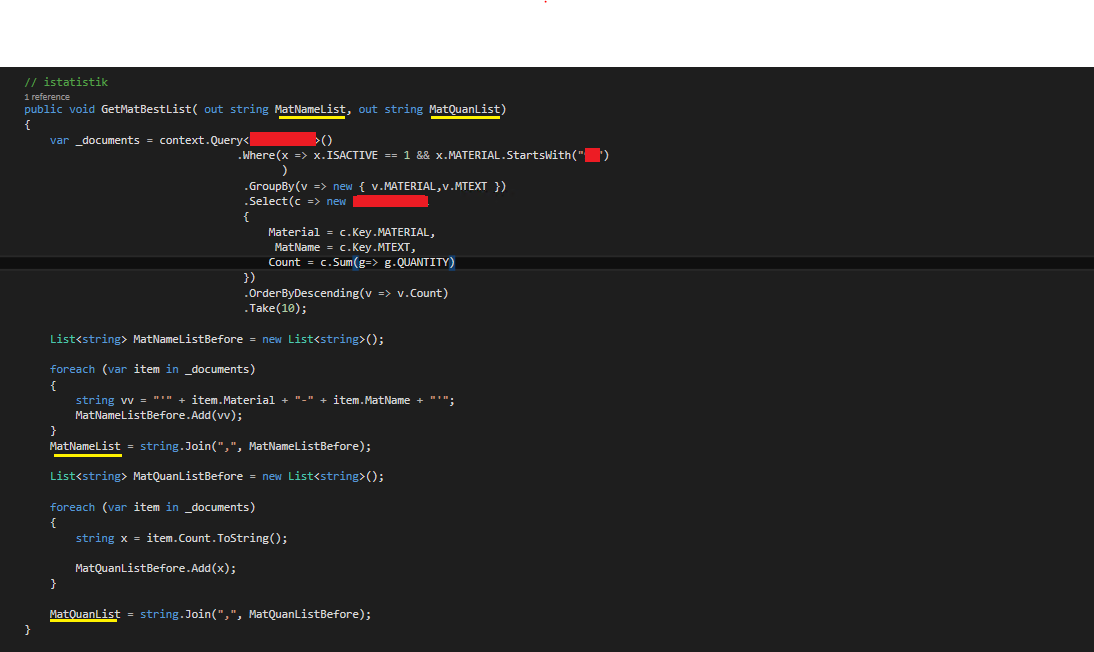
Task: Click the underlined MatNameList string.Join assignment
Action: [85, 446]
